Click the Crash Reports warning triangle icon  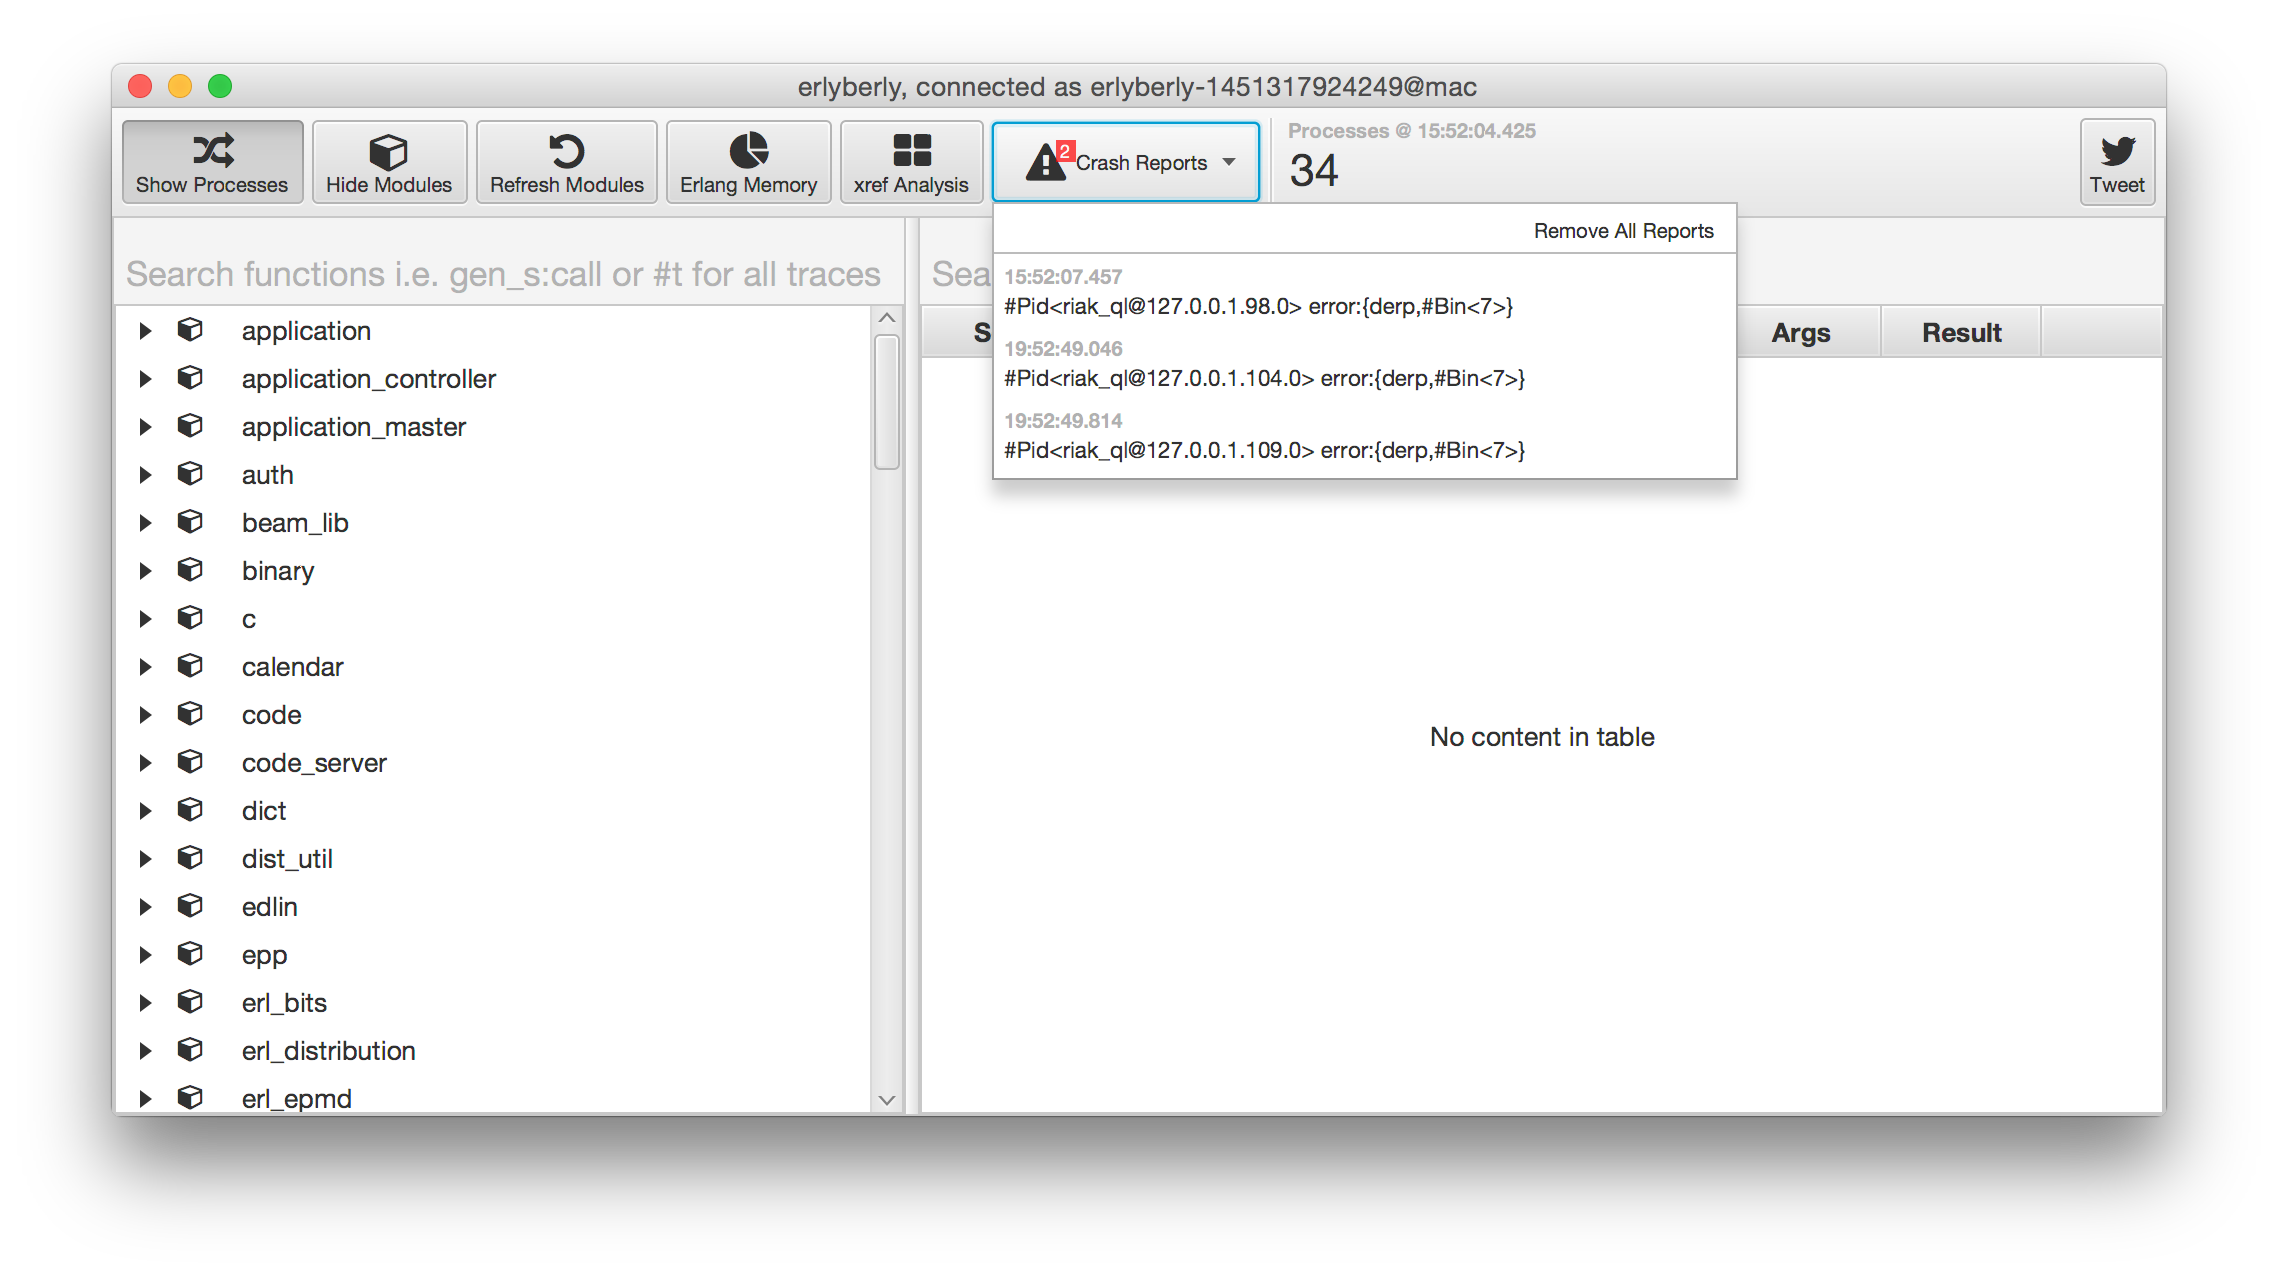(x=1046, y=162)
